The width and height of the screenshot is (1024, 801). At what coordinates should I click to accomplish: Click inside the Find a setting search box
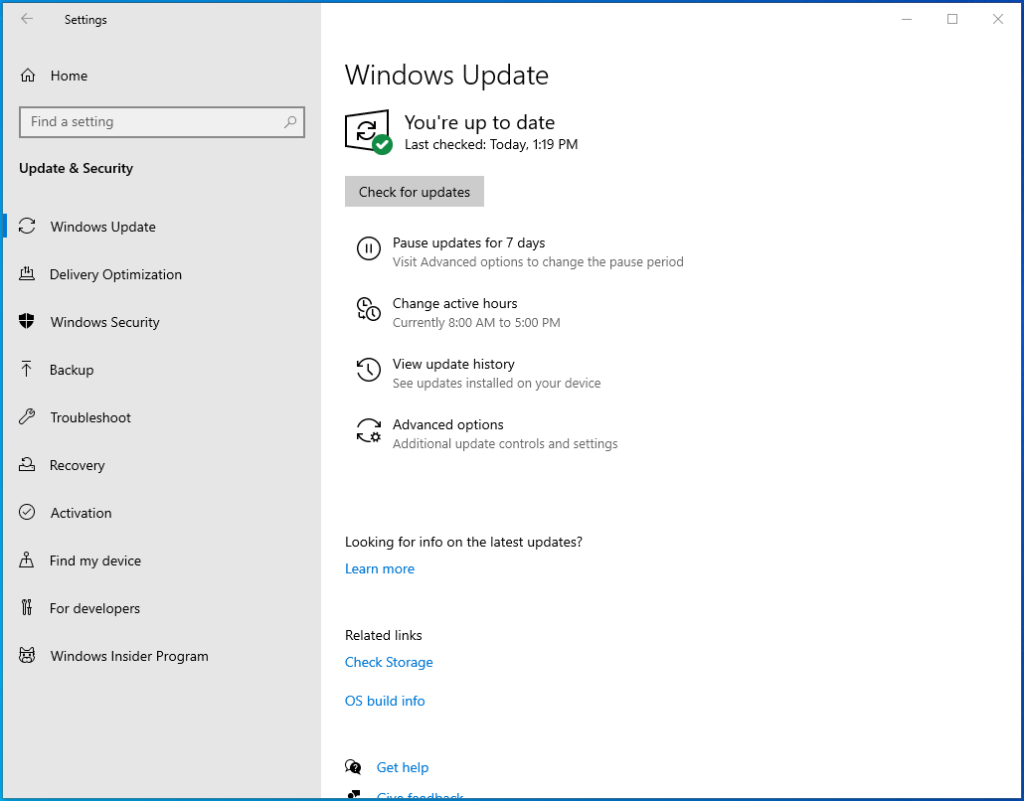coord(162,121)
